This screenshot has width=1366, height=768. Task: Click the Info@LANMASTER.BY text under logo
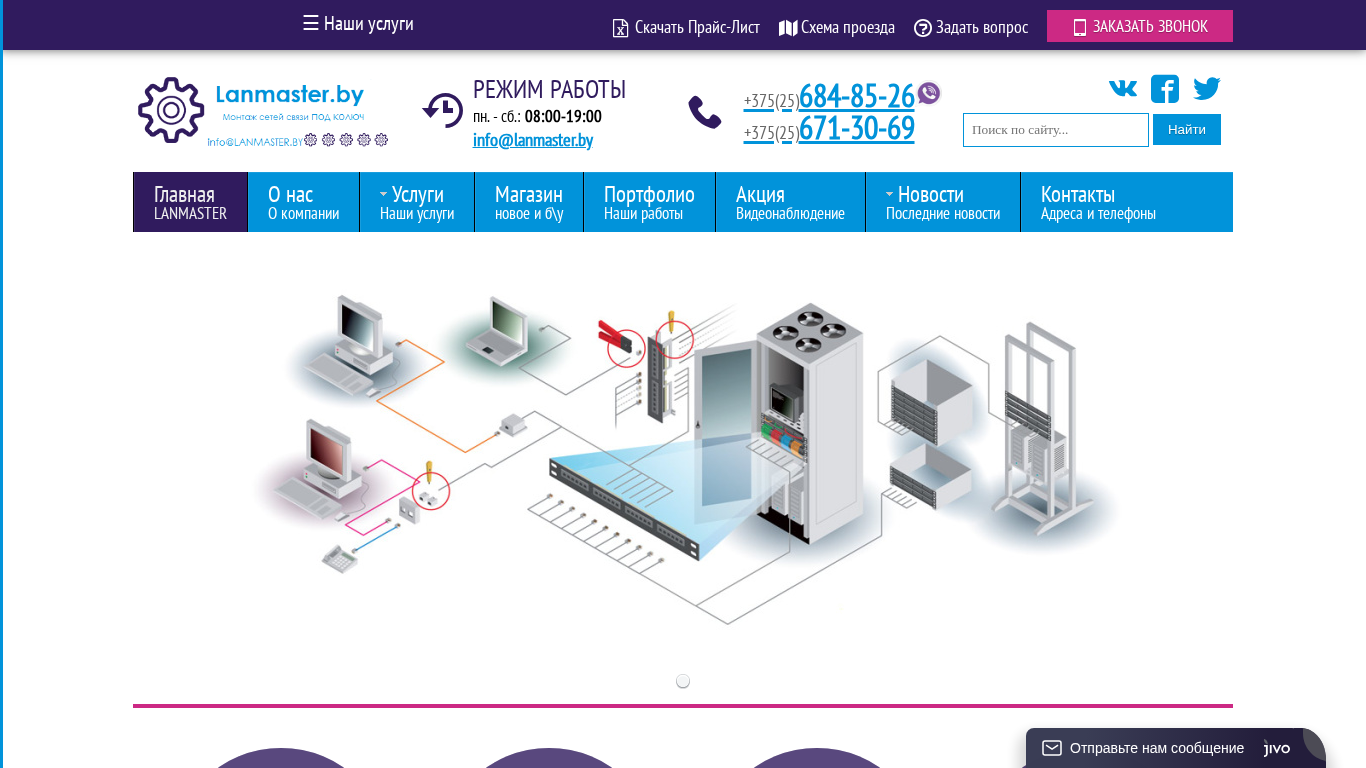click(x=255, y=142)
